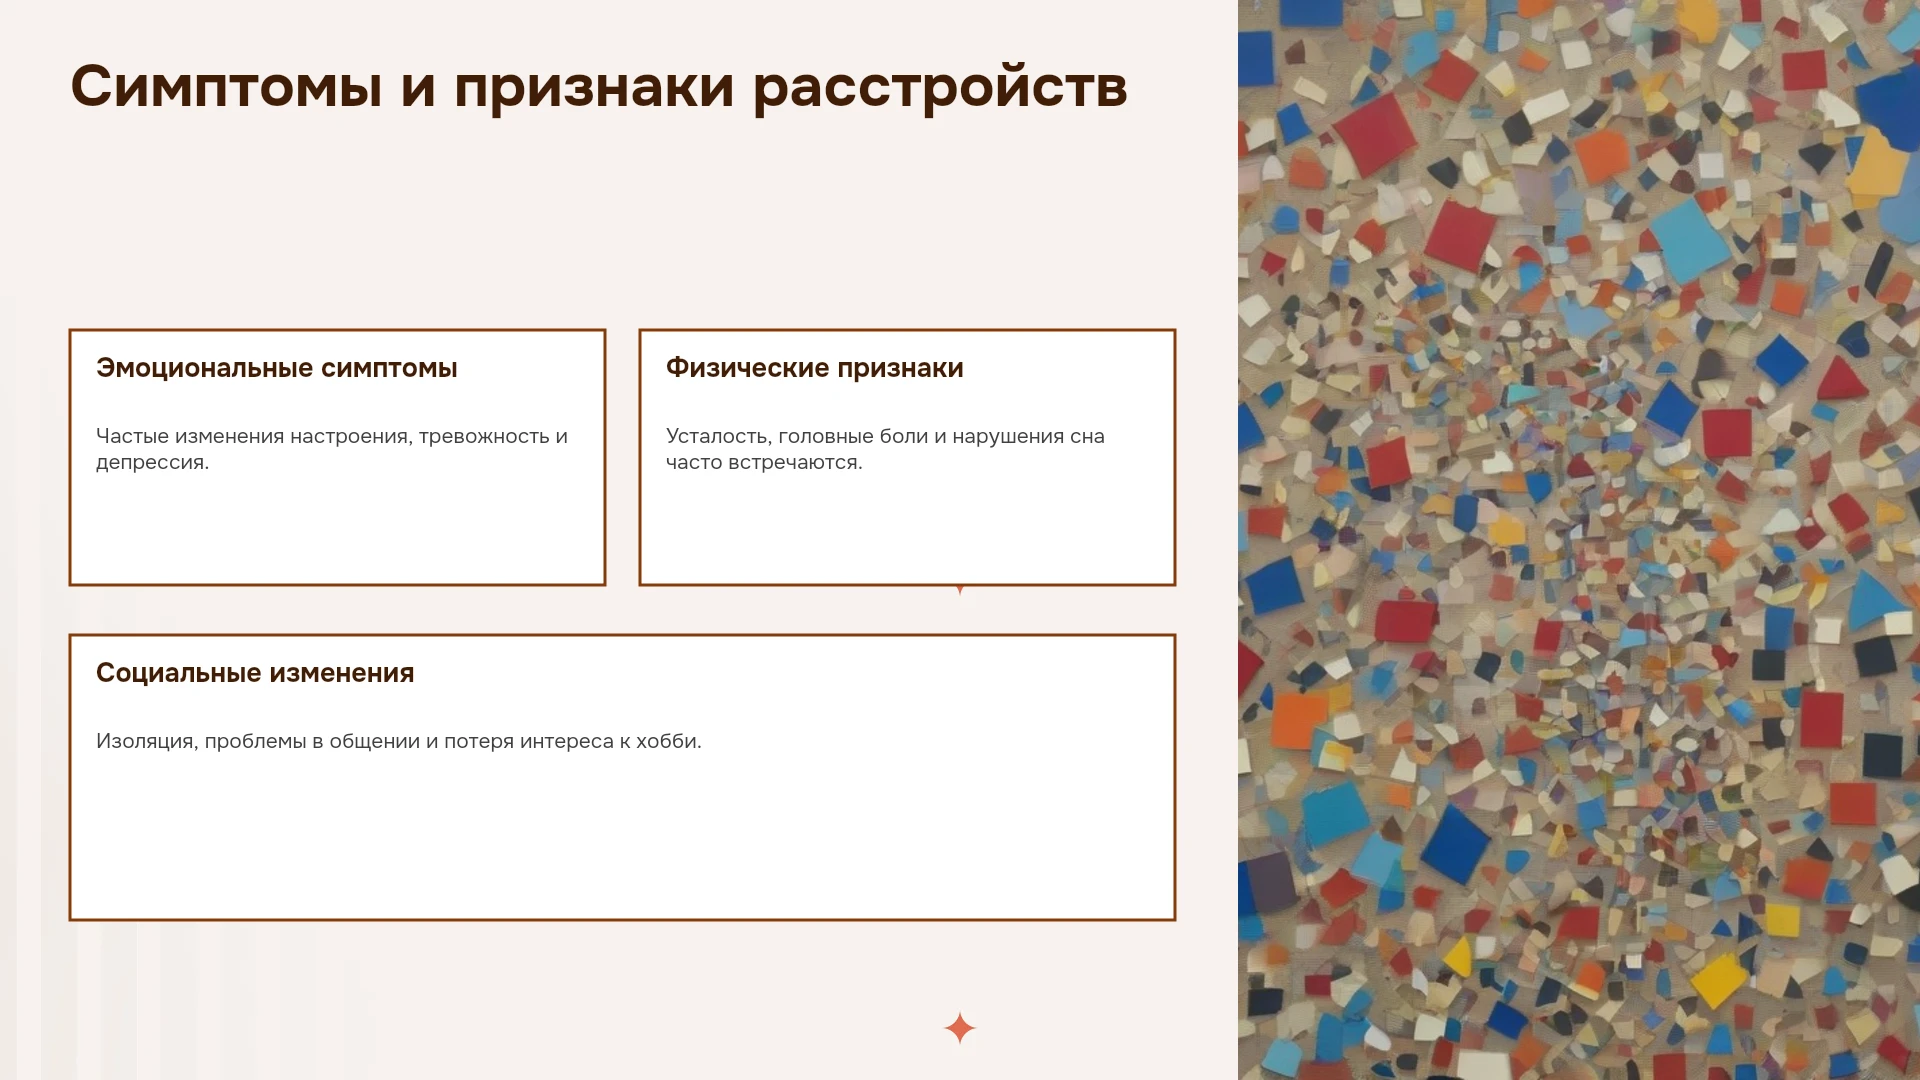Click empty area inside Физические признаки card
This screenshot has width=1920, height=1080.
[907, 530]
